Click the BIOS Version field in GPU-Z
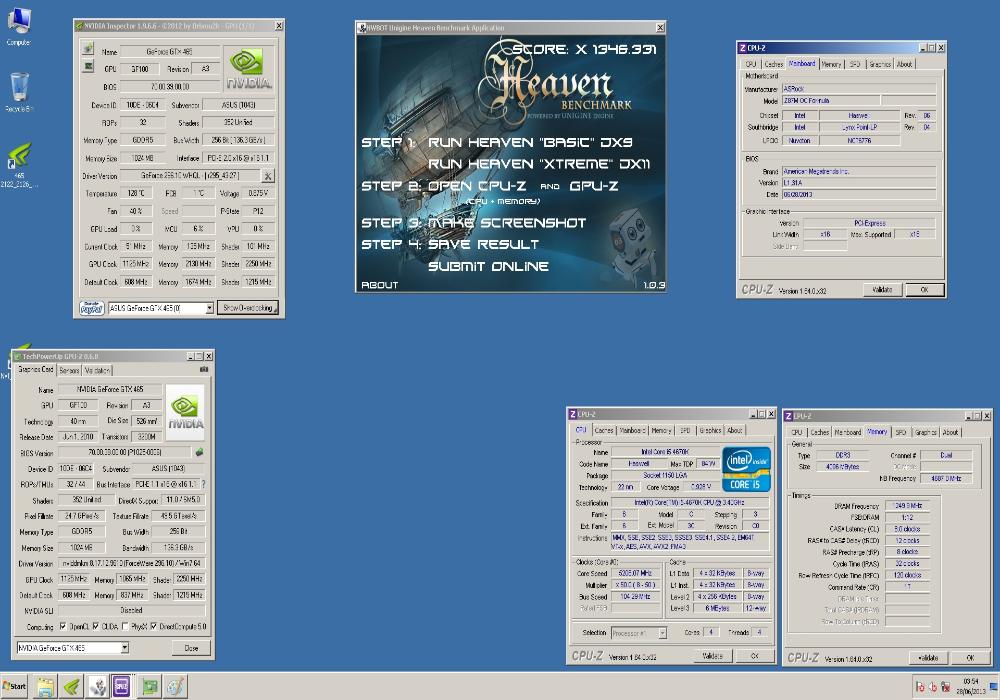Screen dimensions: 1000x700 tap(125, 452)
